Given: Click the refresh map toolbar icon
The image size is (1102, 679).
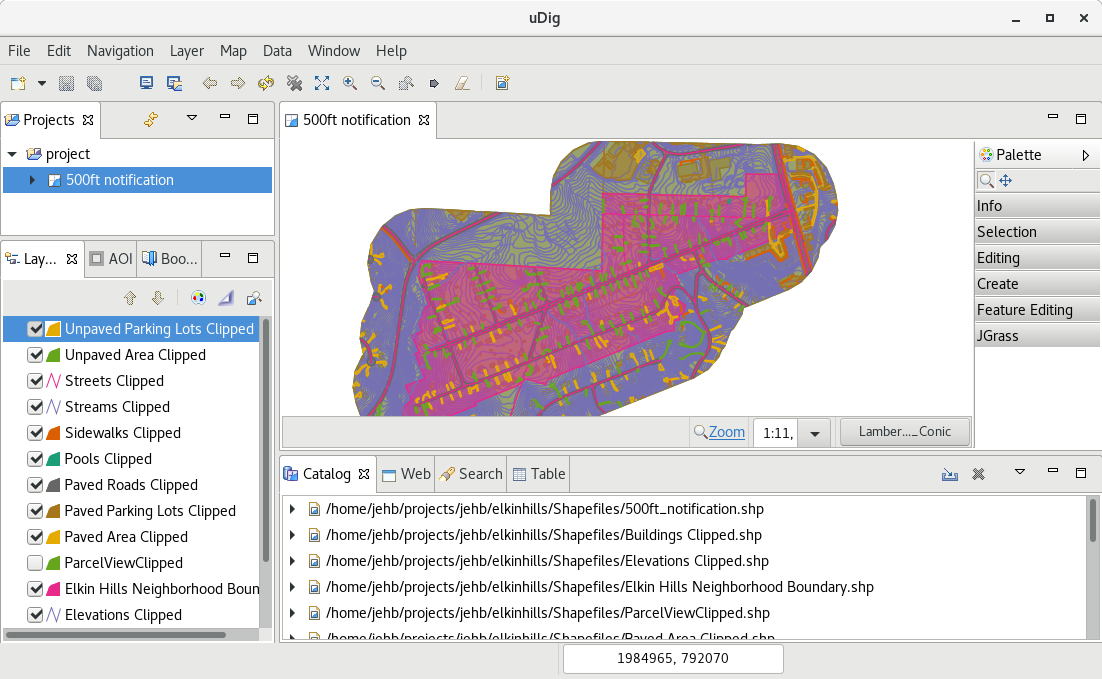Looking at the screenshot, I should pyautogui.click(x=266, y=83).
